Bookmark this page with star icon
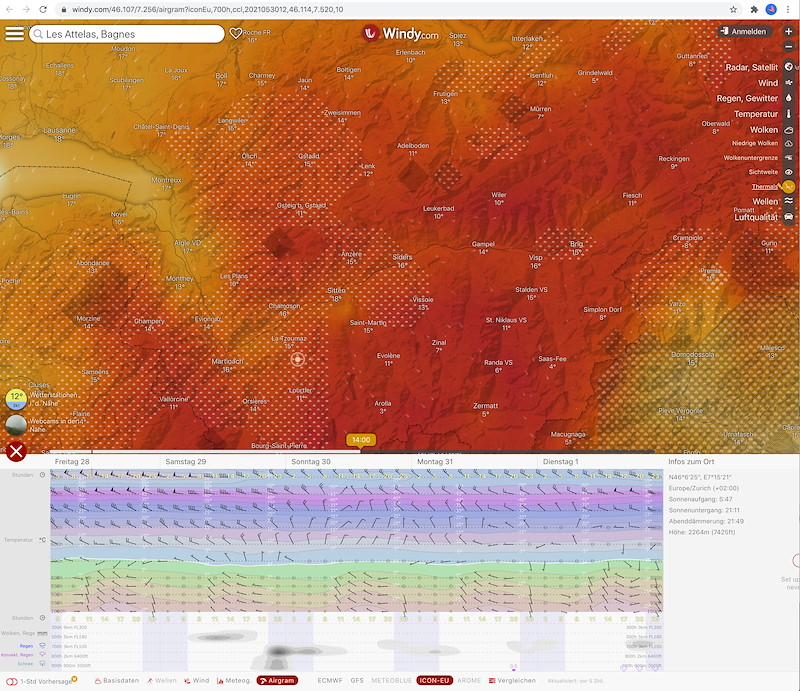The image size is (800, 691). tap(733, 9)
